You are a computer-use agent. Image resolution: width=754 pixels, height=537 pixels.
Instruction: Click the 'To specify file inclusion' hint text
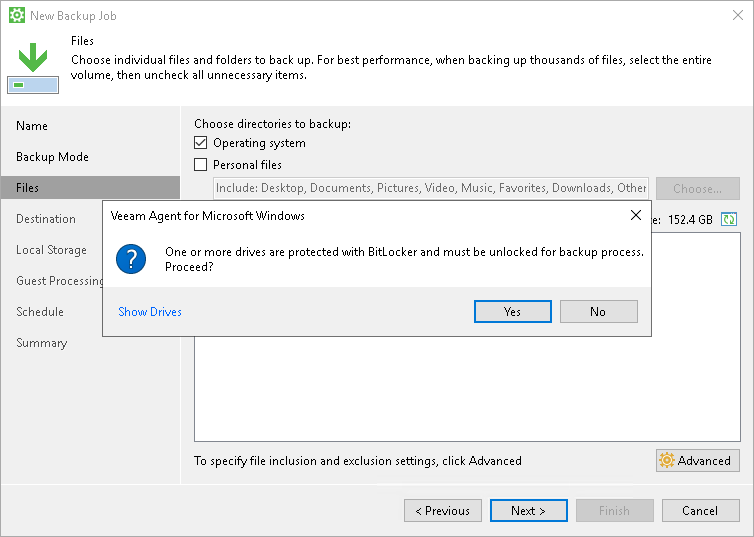(x=358, y=461)
